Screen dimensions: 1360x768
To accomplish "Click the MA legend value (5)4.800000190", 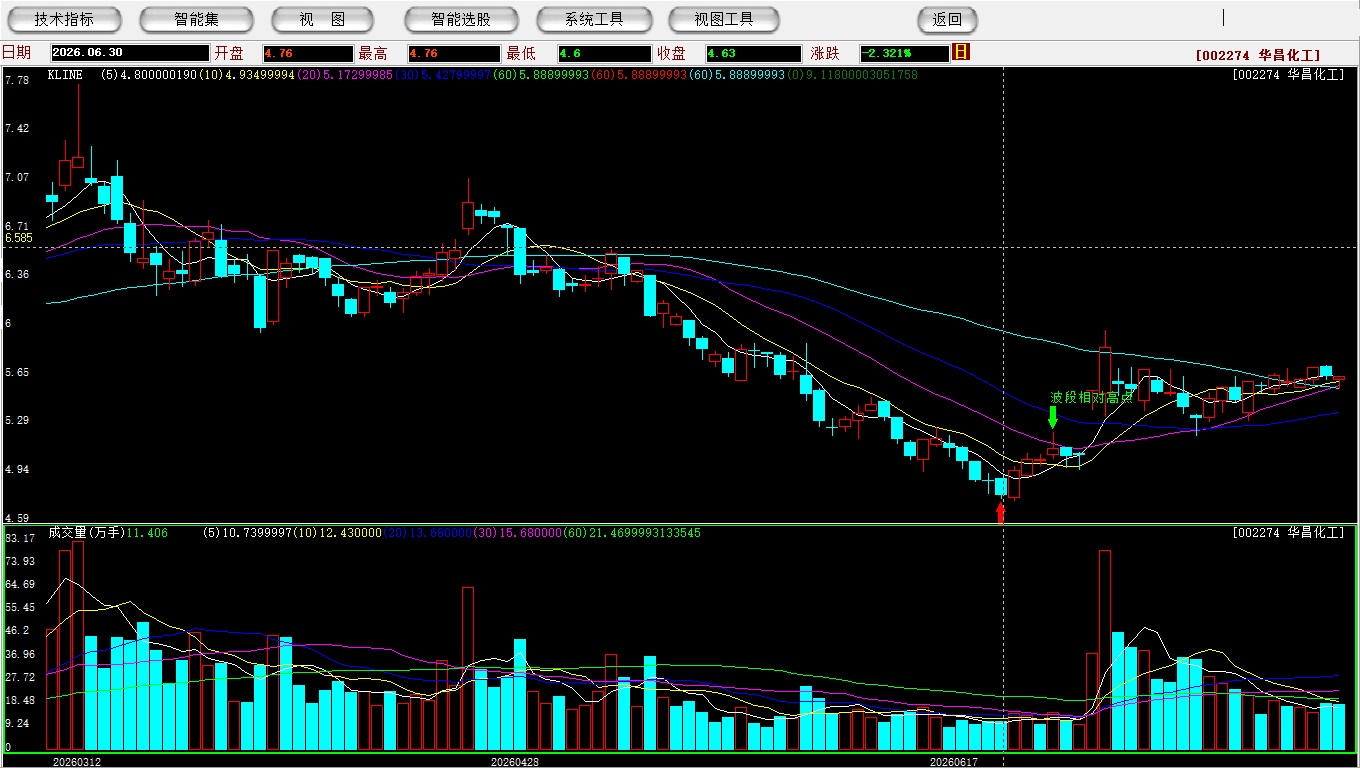I will pyautogui.click(x=148, y=75).
